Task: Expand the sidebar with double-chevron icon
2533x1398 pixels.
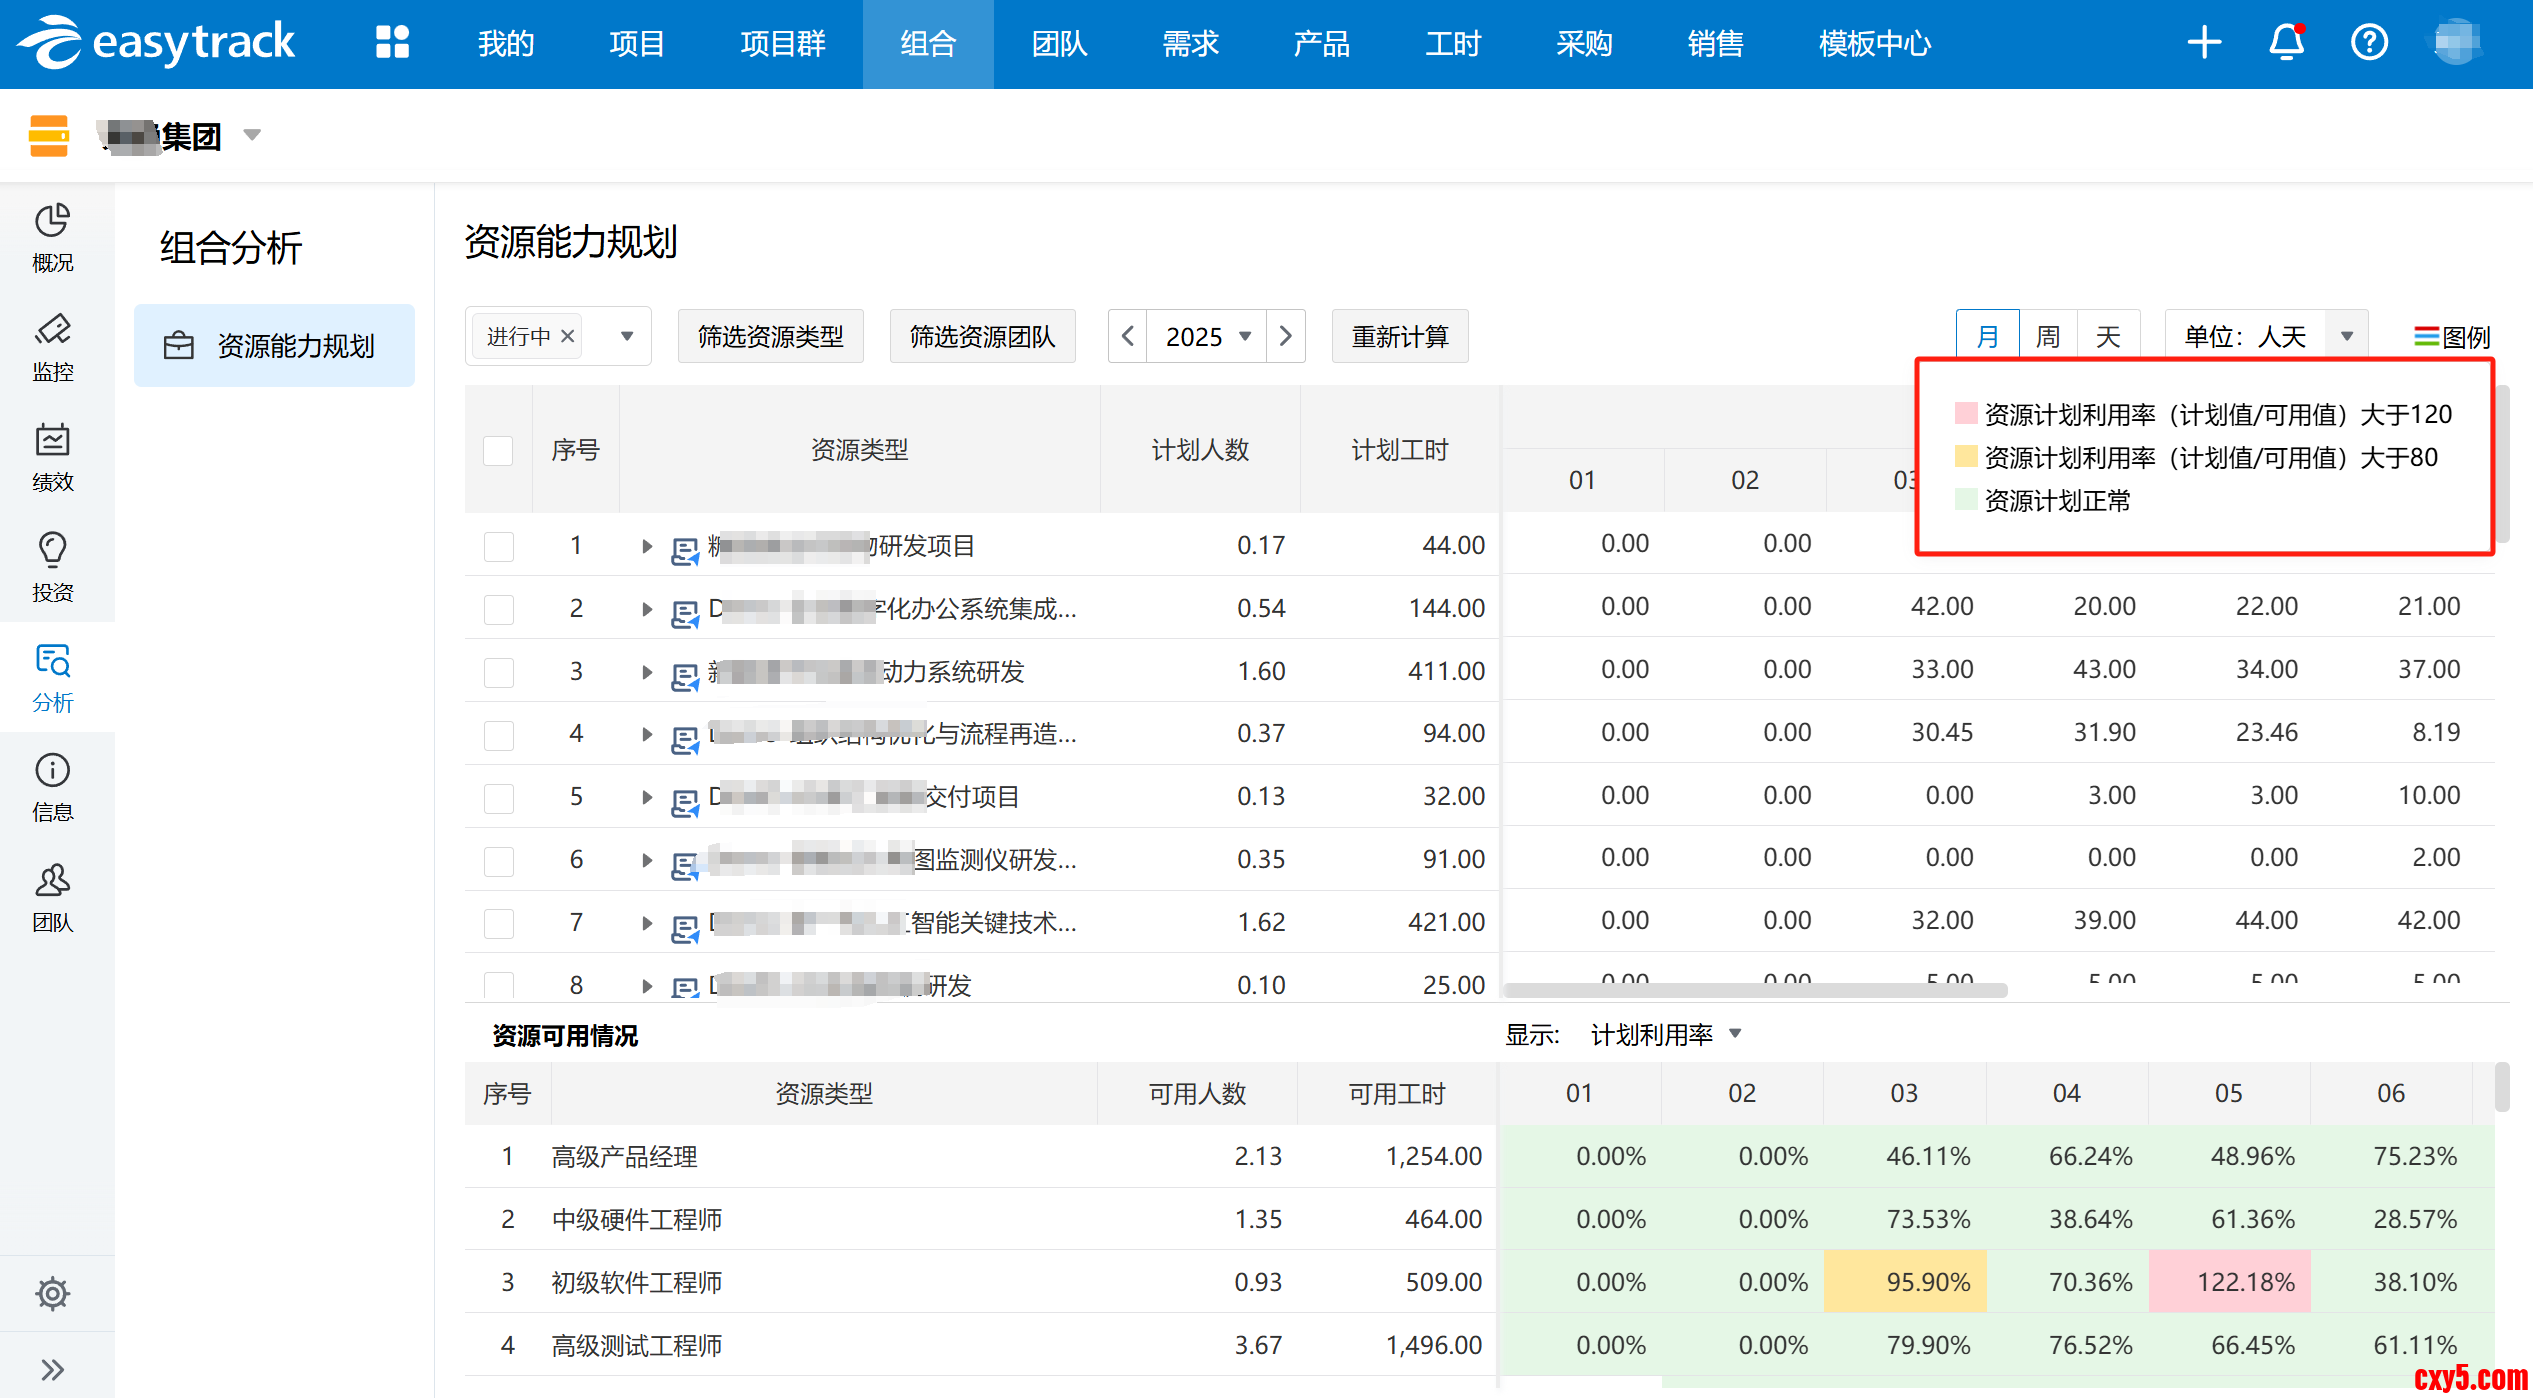Action: (52, 1369)
